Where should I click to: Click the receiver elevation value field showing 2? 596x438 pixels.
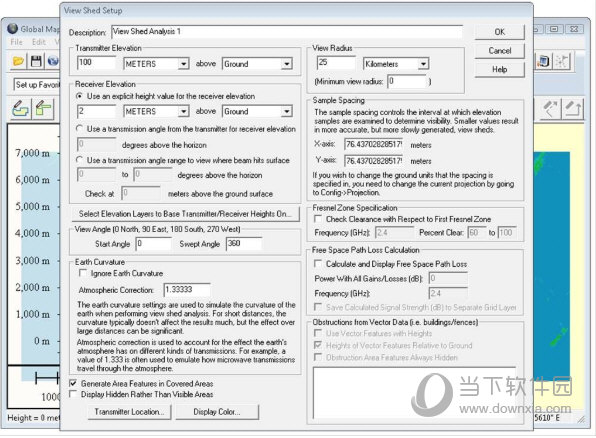click(97, 111)
